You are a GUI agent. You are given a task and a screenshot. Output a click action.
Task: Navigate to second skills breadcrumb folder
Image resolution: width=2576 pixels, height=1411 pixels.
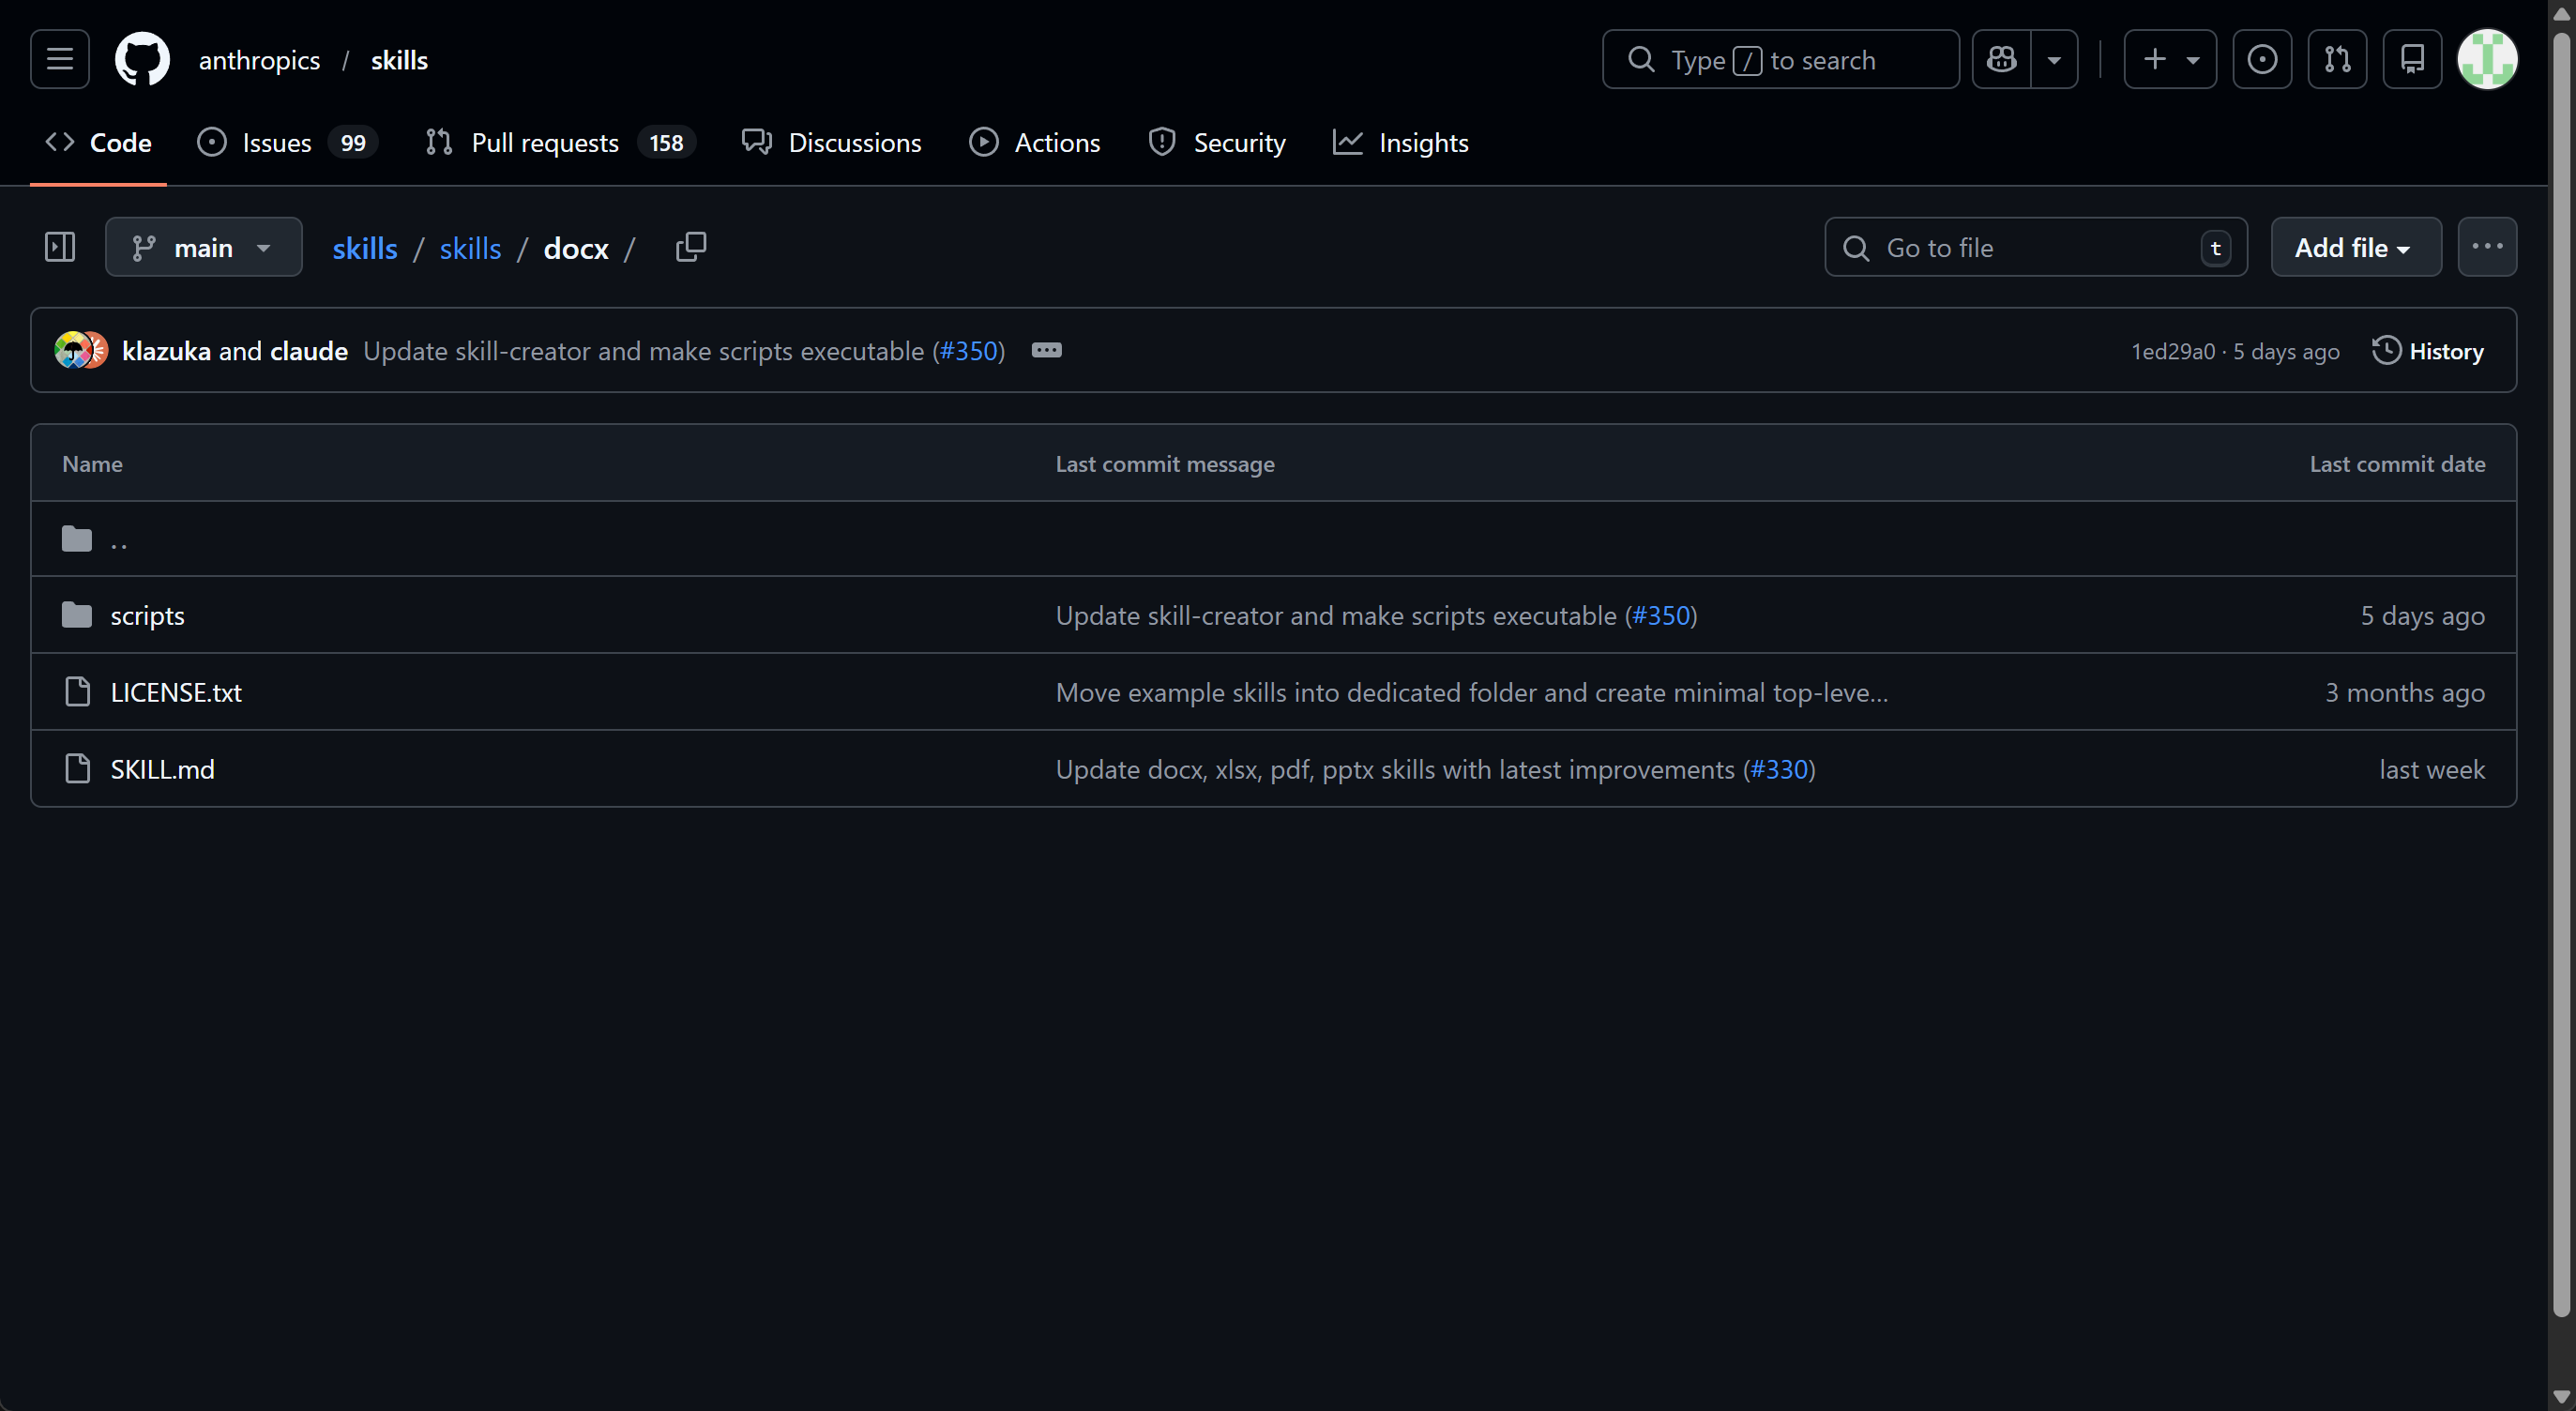click(x=470, y=248)
